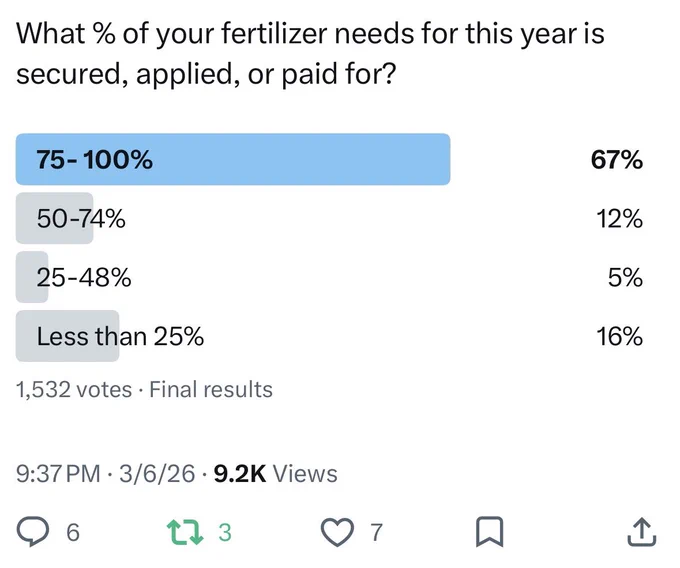The image size is (680, 568).
Task: Open the 9:37 PM timestamp link
Action: [58, 473]
